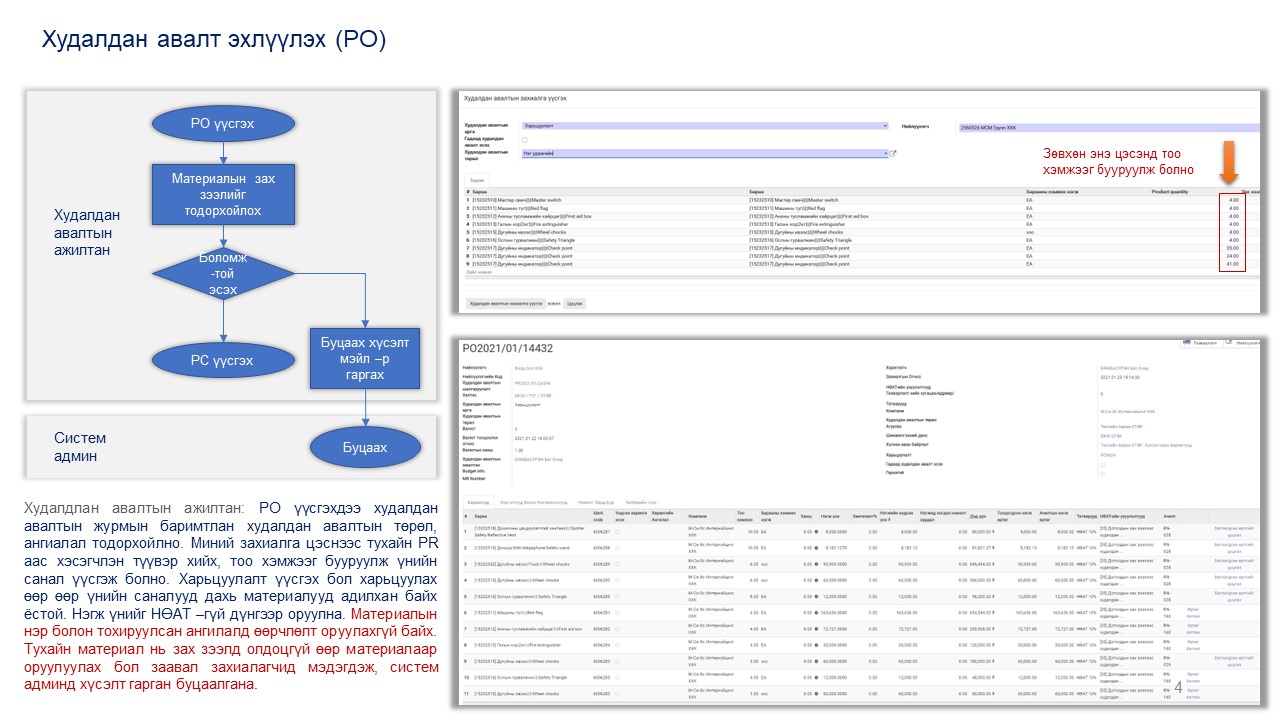Click the 'Нийлүүлэгч' field with '2560526 МСМ Групп ХХК'

click(x=1109, y=127)
